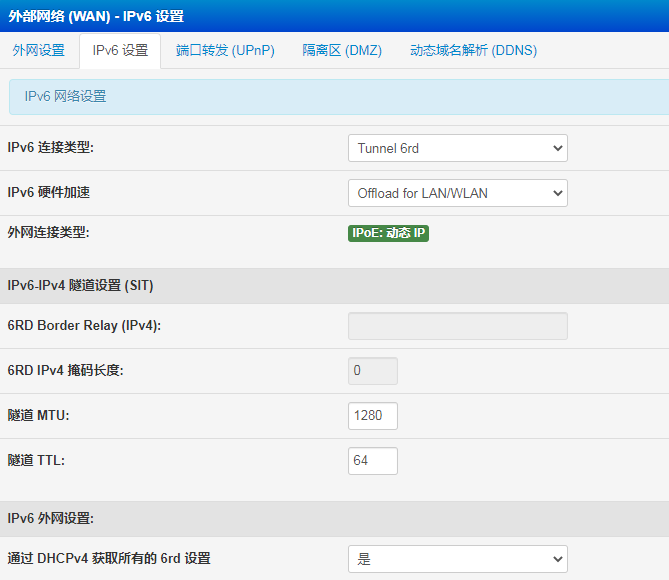The height and width of the screenshot is (580, 669).
Task: Select the IPv6 设置 tab
Action: (x=120, y=50)
